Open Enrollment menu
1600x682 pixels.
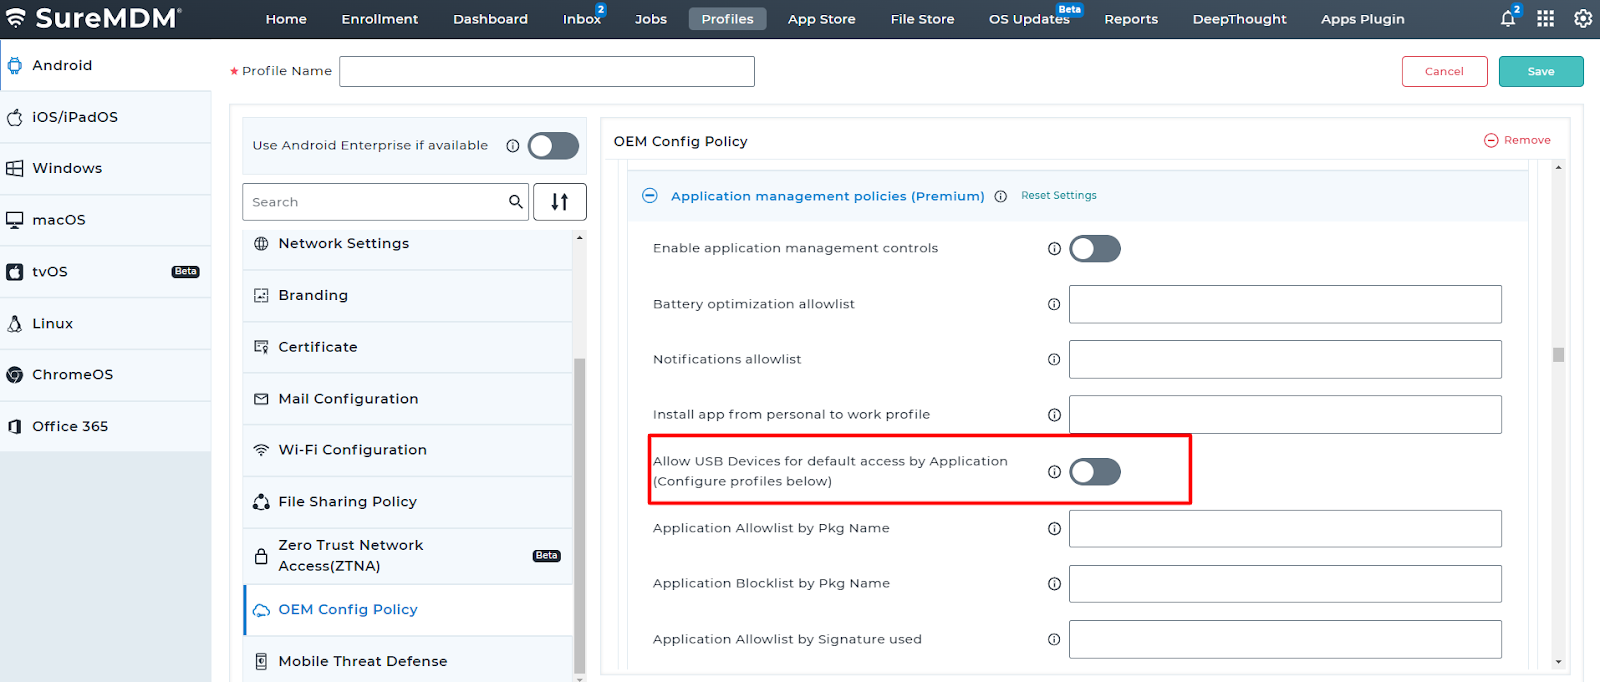pos(380,19)
